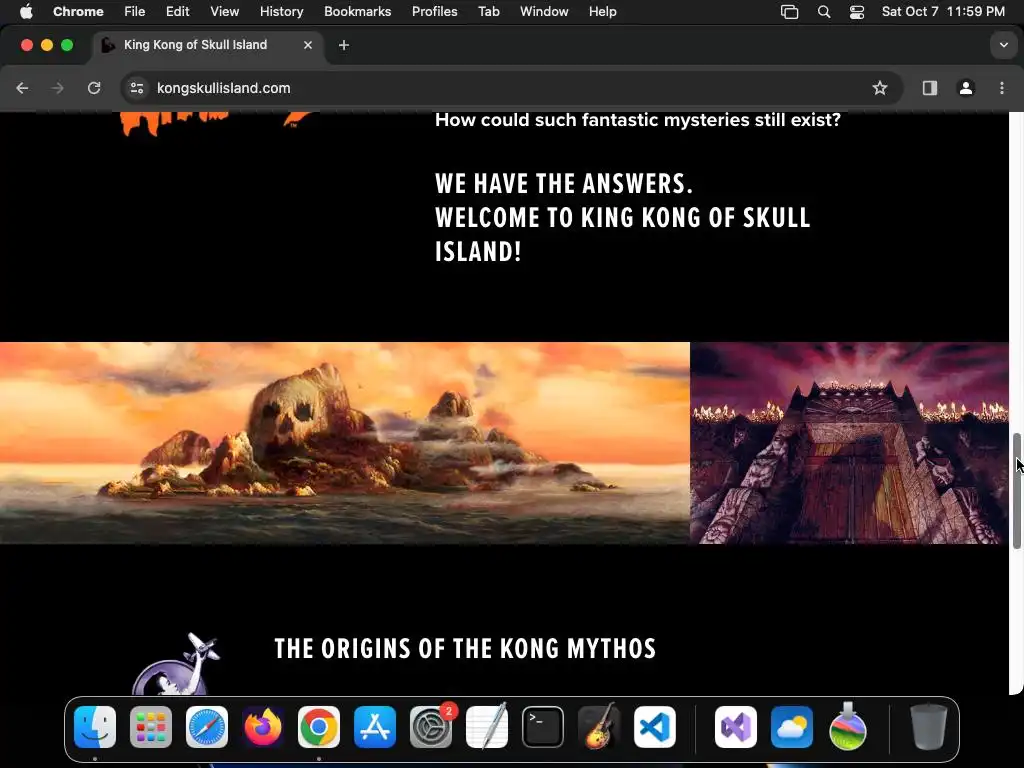
Task: Reload the kongskullisland.com page
Action: pos(94,88)
